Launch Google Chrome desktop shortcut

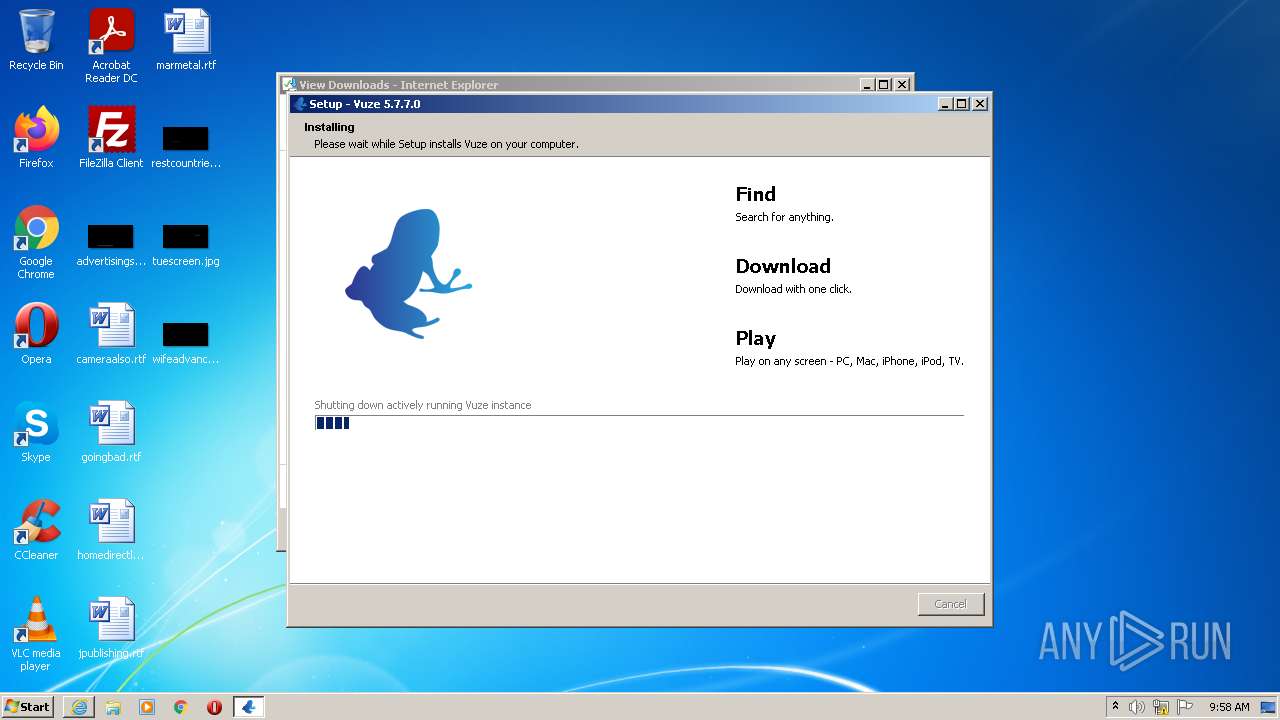click(36, 242)
